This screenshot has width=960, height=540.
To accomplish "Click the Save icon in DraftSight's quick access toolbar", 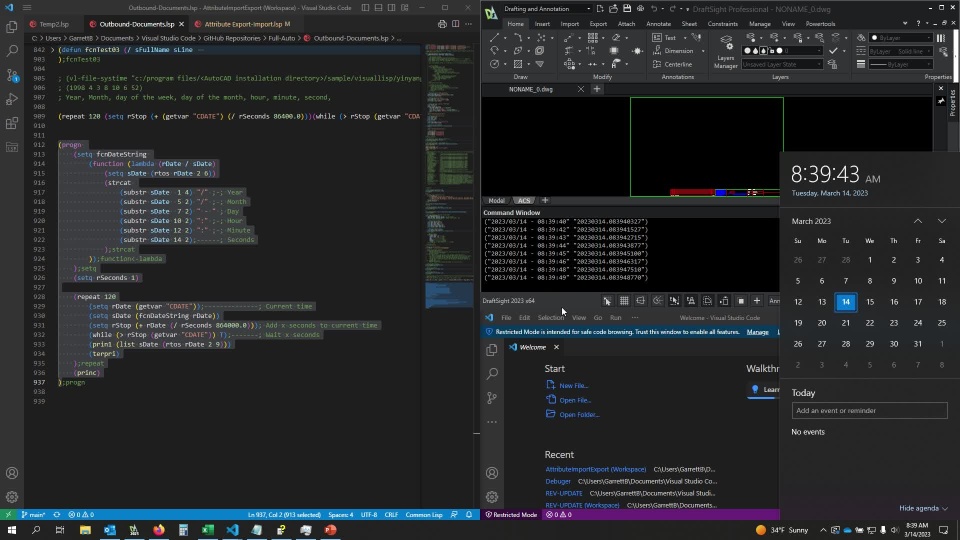I will (625, 9).
